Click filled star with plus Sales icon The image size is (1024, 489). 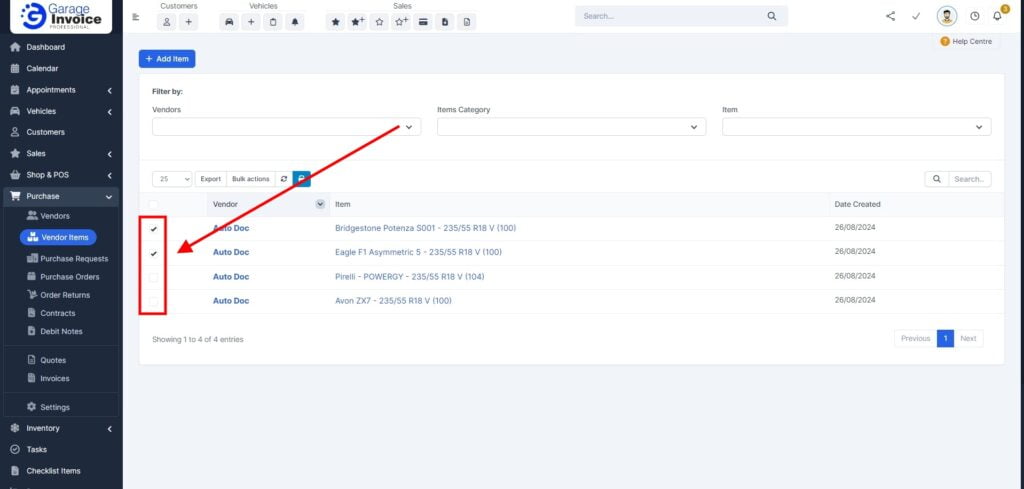[x=357, y=22]
